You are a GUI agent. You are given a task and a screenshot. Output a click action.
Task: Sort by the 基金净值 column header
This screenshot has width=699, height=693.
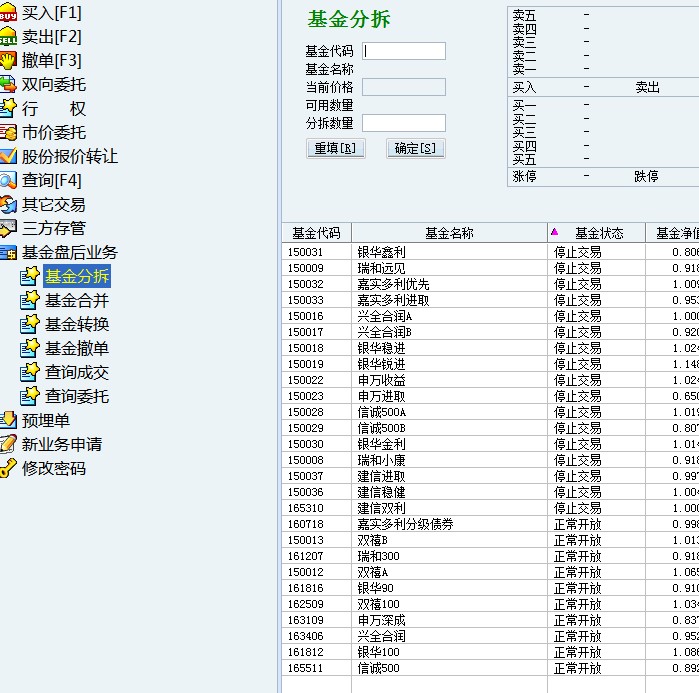pos(673,233)
